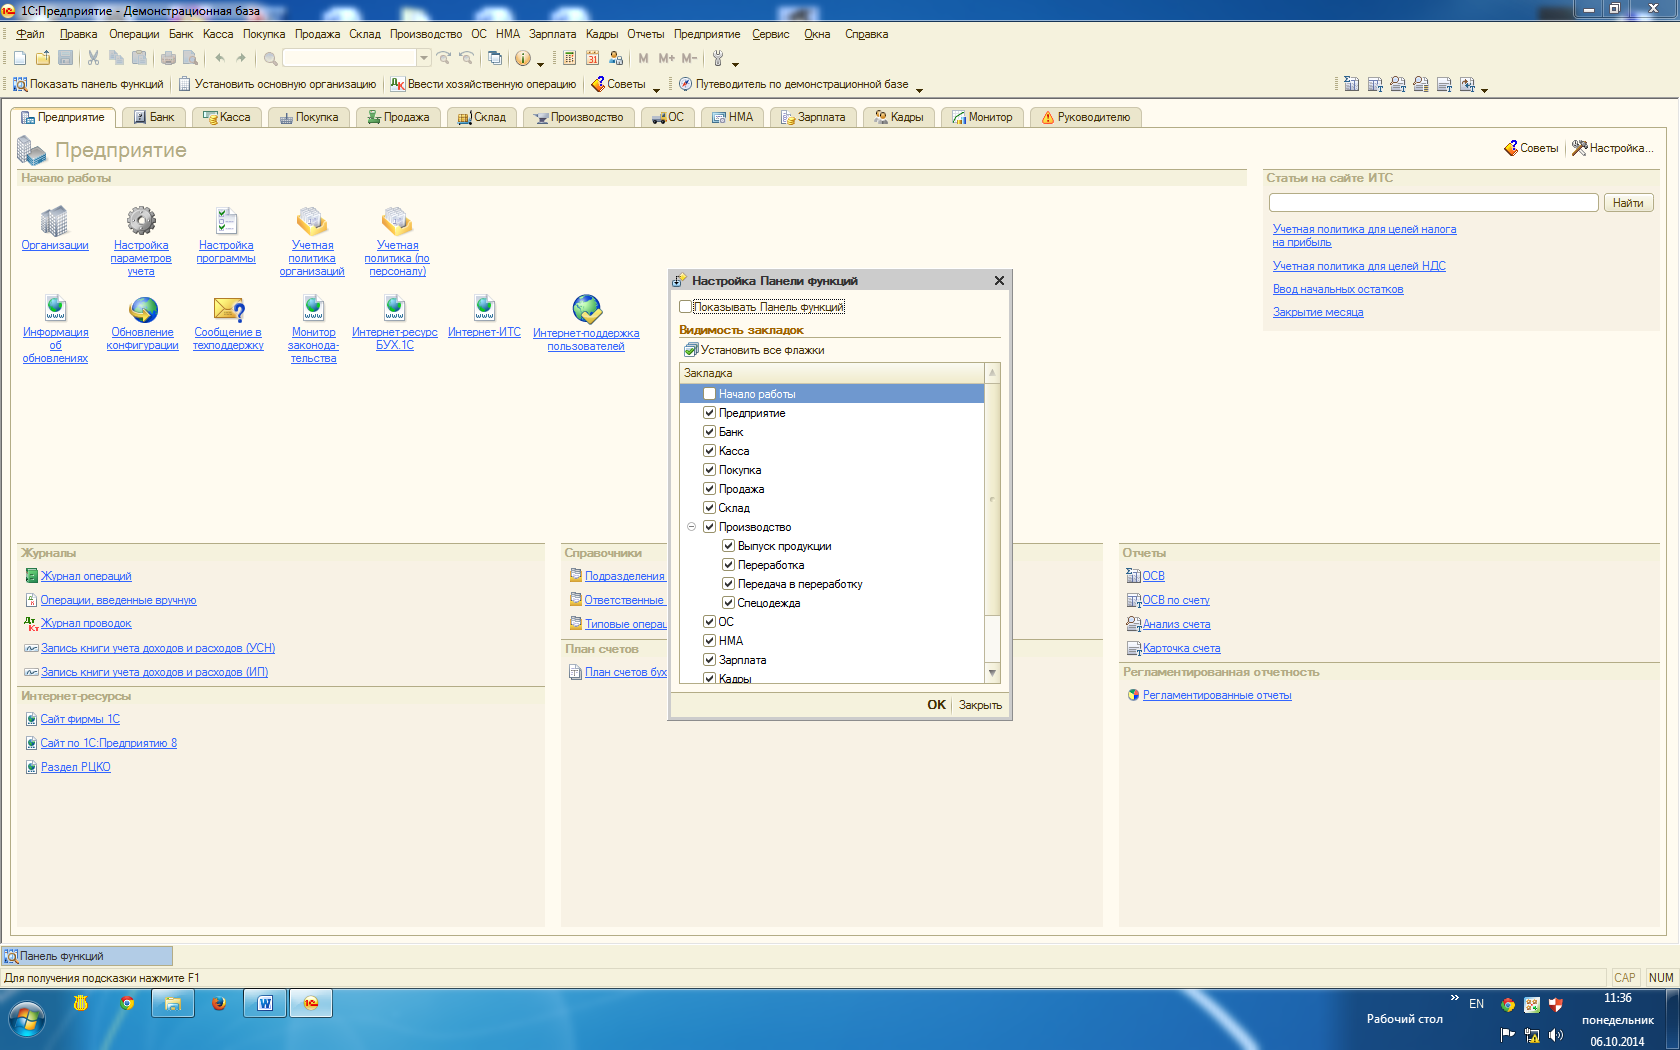Check the Начало работы checkbox
The height and width of the screenshot is (1050, 1680).
click(x=709, y=394)
